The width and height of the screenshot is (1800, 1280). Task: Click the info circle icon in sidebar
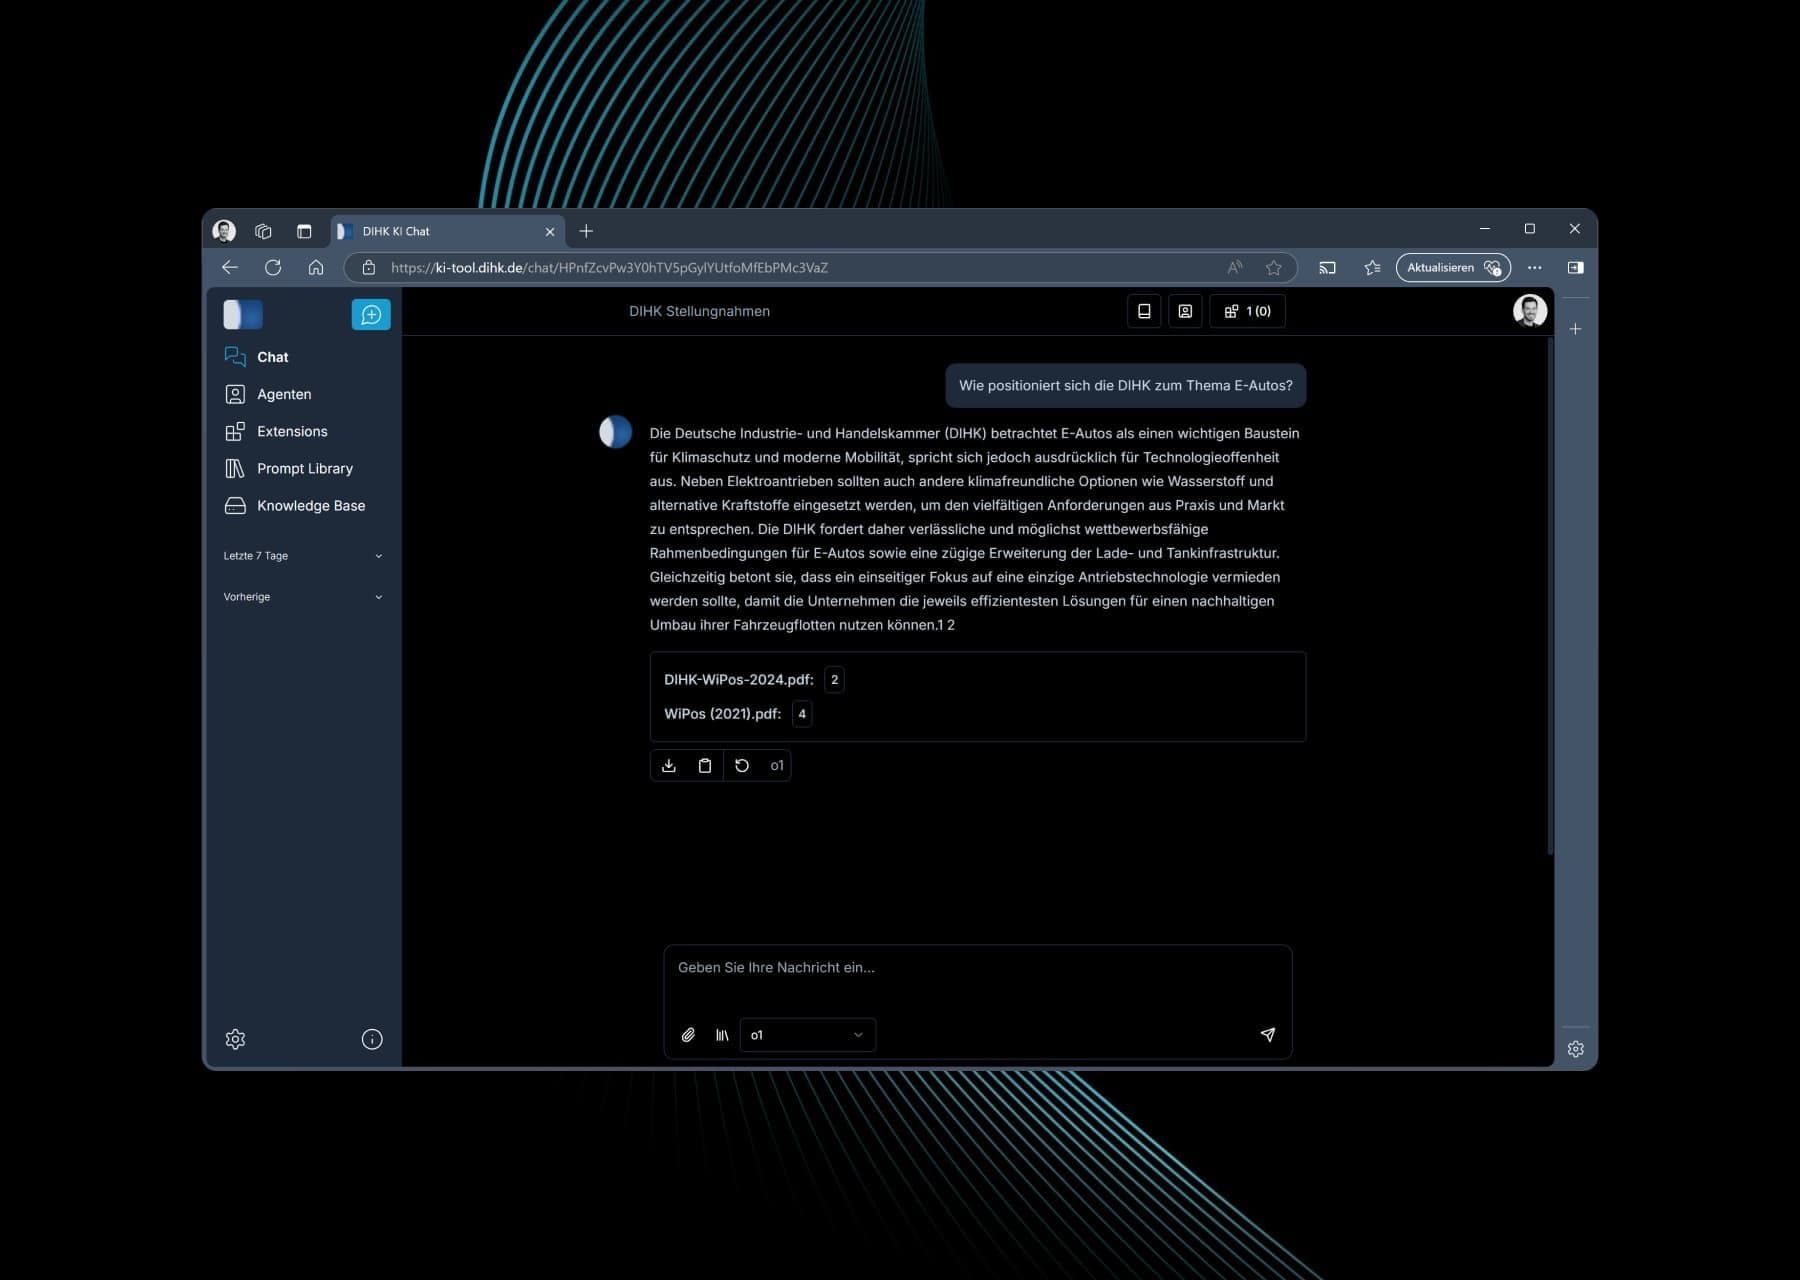click(x=372, y=1039)
